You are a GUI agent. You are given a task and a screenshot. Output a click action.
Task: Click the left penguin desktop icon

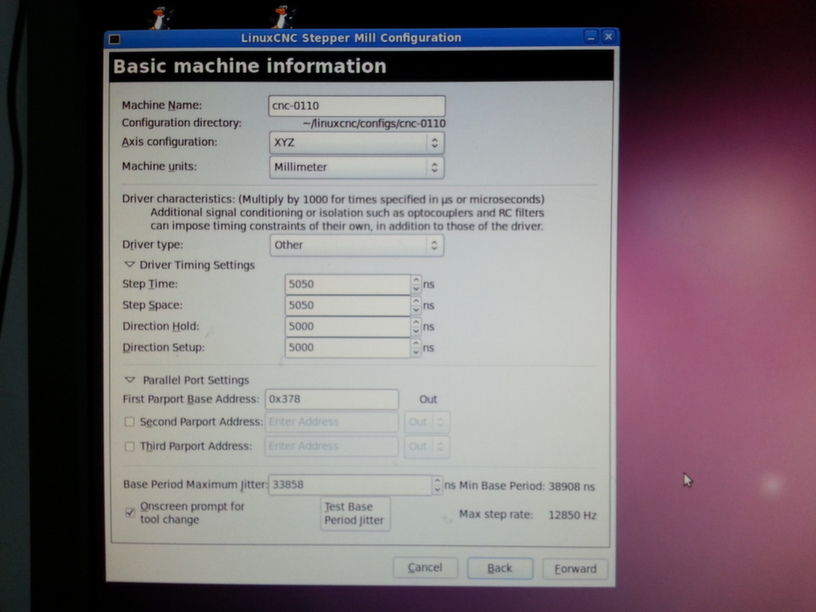(x=160, y=18)
